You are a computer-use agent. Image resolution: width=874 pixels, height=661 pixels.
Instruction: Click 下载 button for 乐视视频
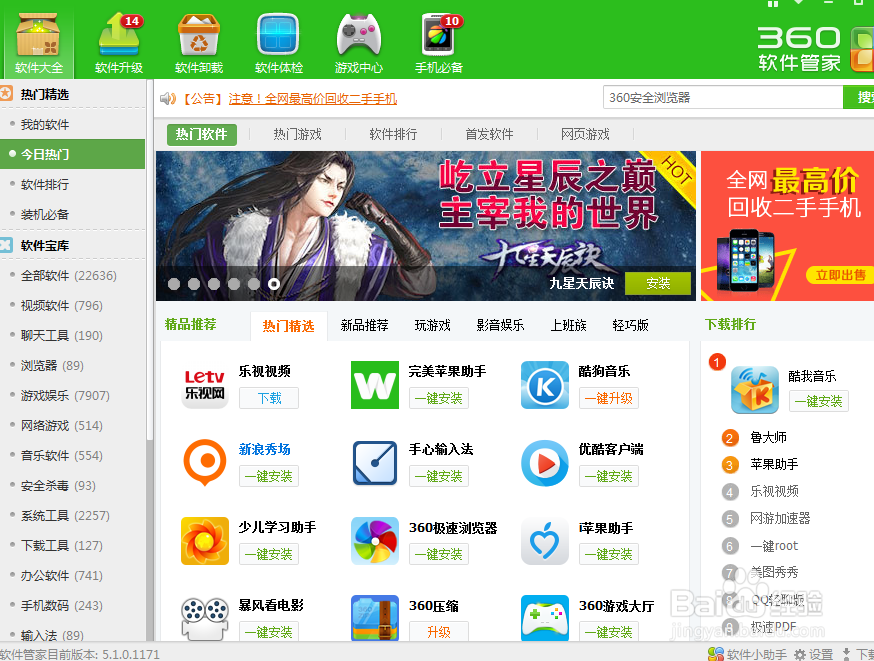point(269,398)
